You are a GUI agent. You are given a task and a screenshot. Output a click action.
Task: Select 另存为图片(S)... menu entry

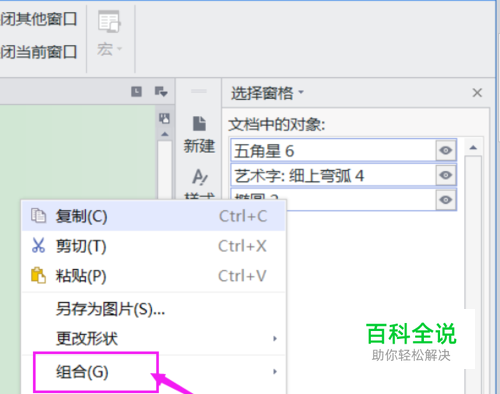pyautogui.click(x=154, y=309)
